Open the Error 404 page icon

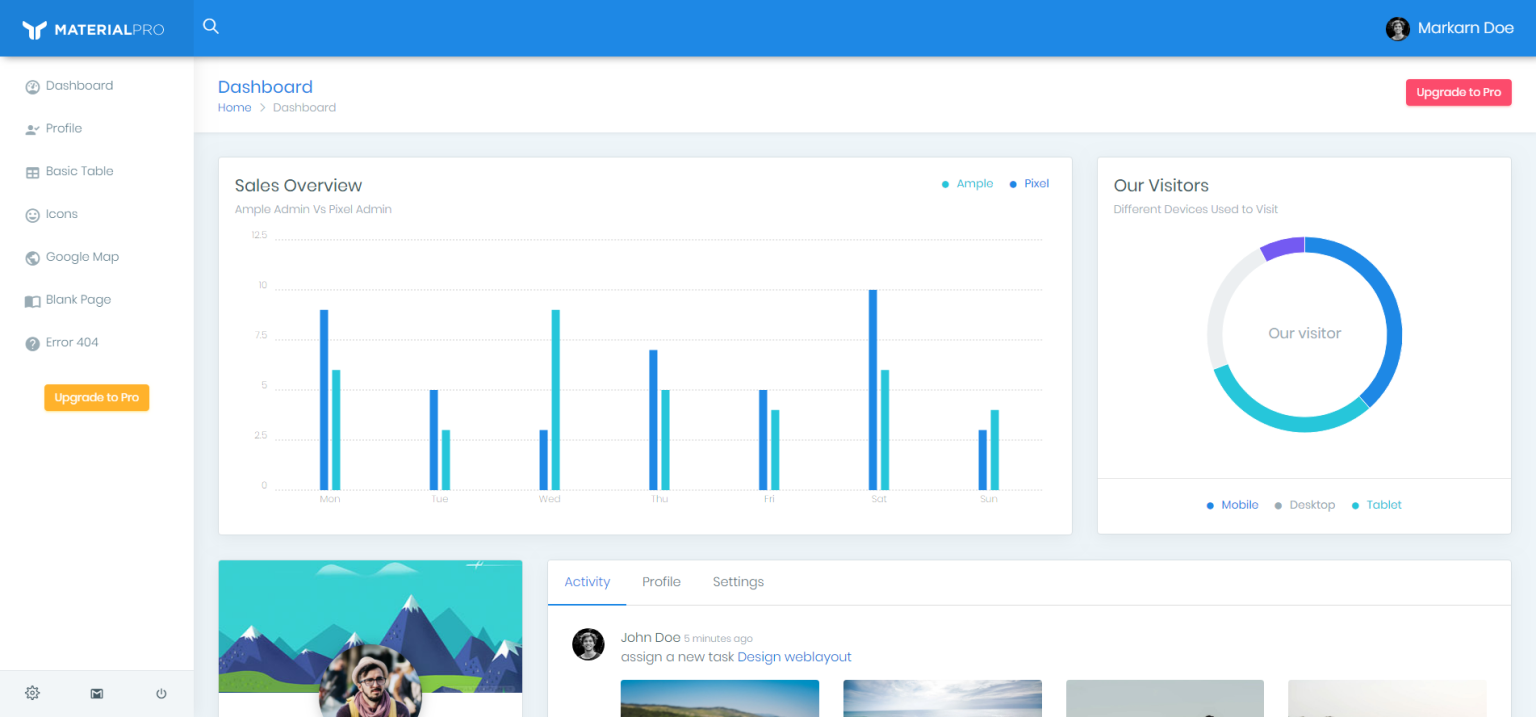tap(30, 342)
